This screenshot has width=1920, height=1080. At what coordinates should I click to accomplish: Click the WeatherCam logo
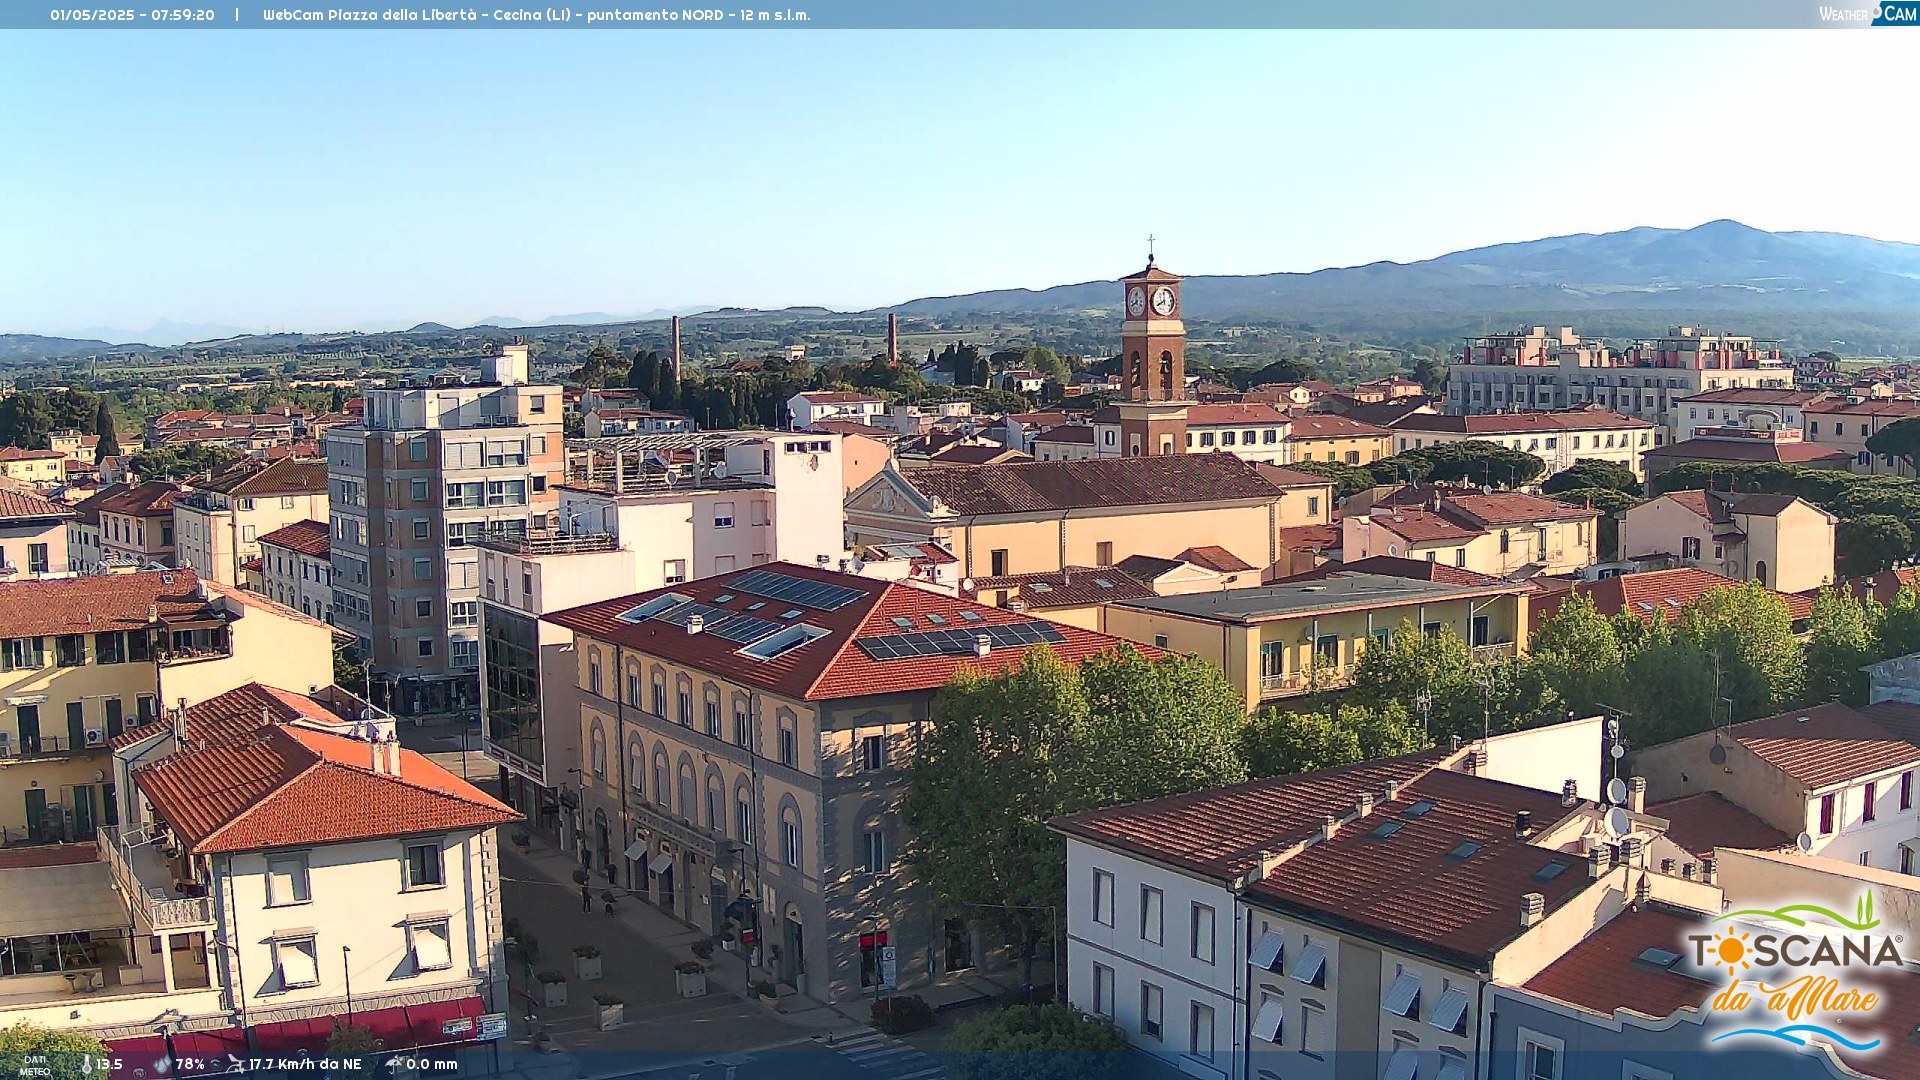pyautogui.click(x=1868, y=14)
